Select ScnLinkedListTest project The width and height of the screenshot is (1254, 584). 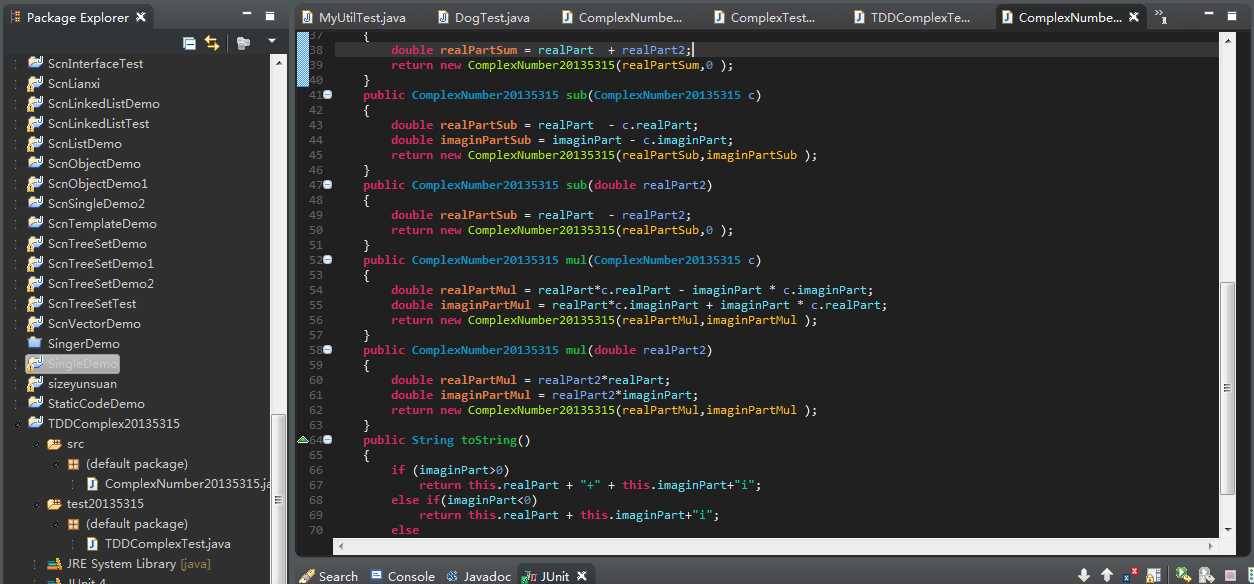tap(98, 123)
